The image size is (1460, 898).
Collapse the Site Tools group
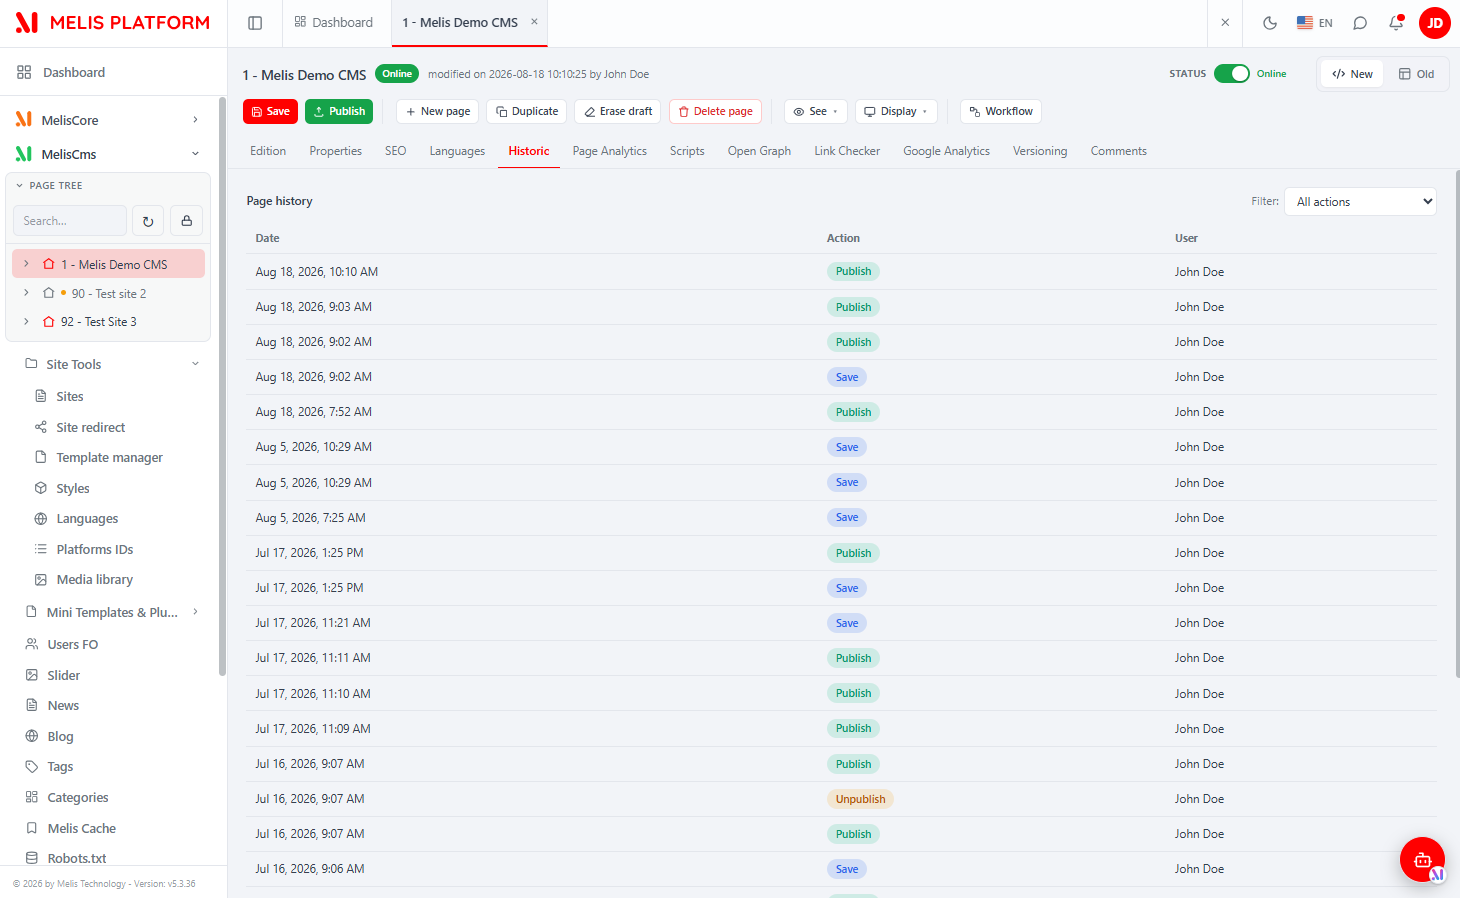(x=195, y=364)
